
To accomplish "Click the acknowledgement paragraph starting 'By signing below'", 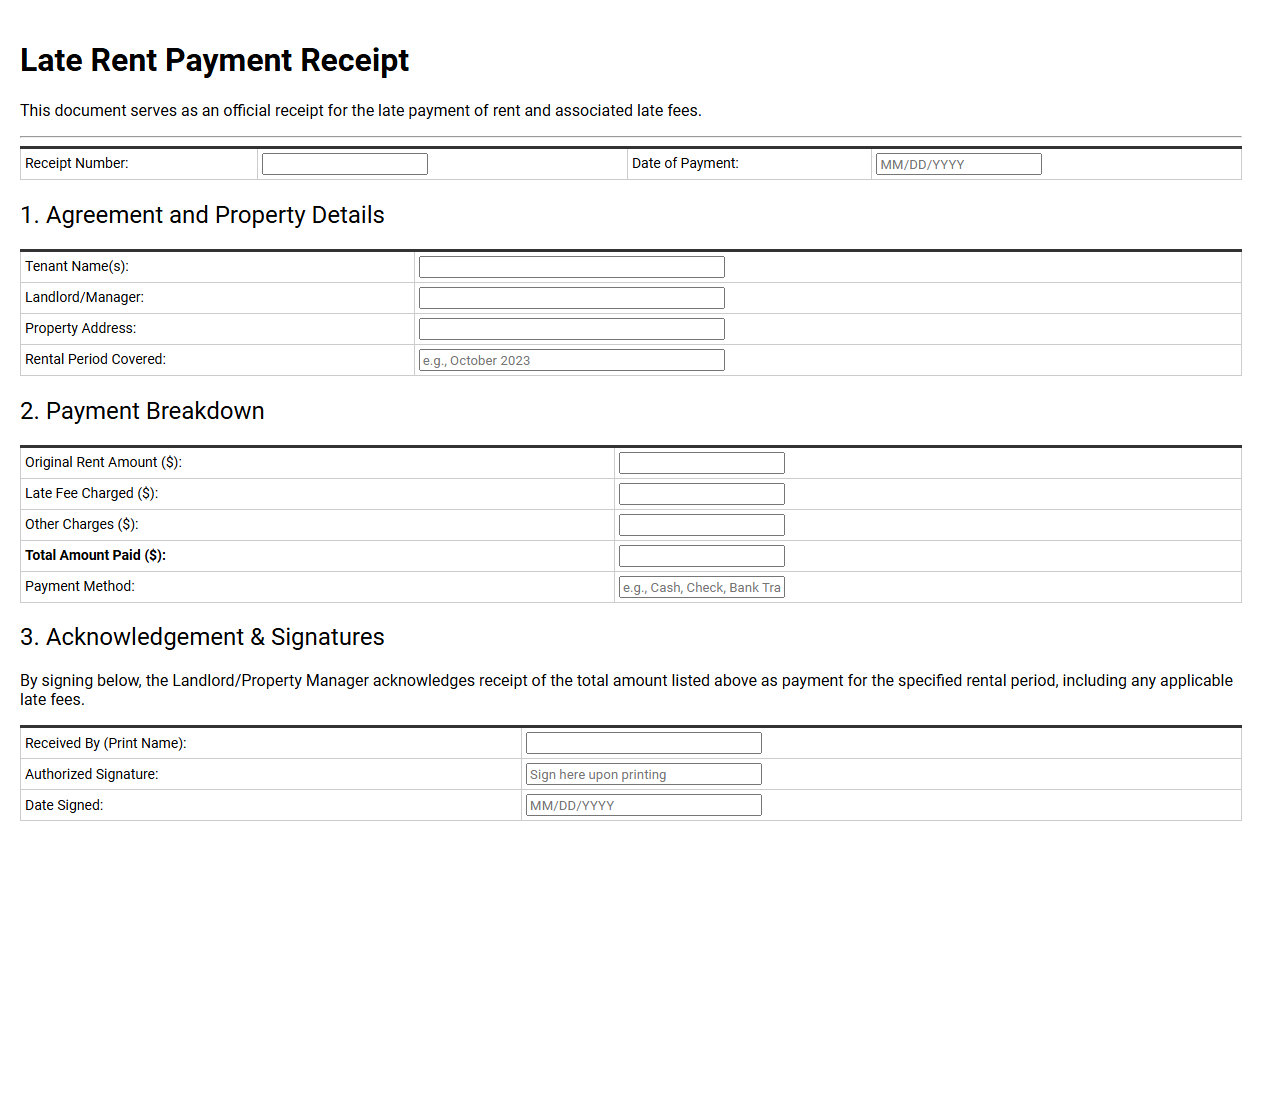I will click(x=627, y=690).
